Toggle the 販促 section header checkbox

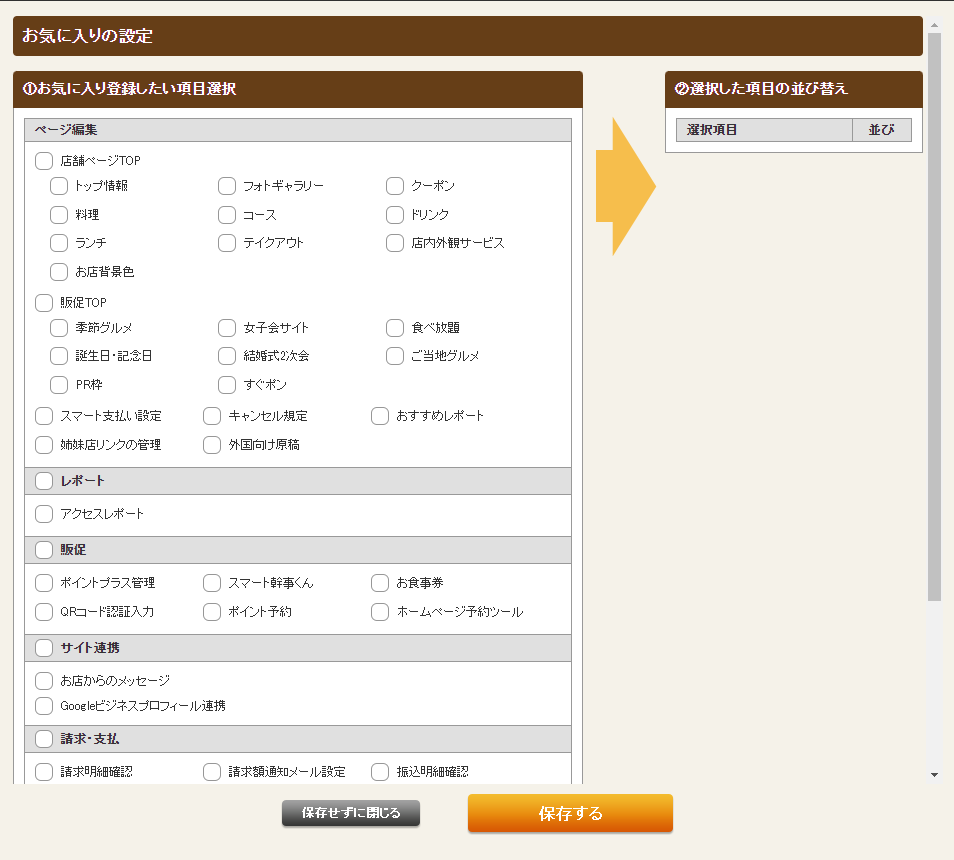click(44, 549)
